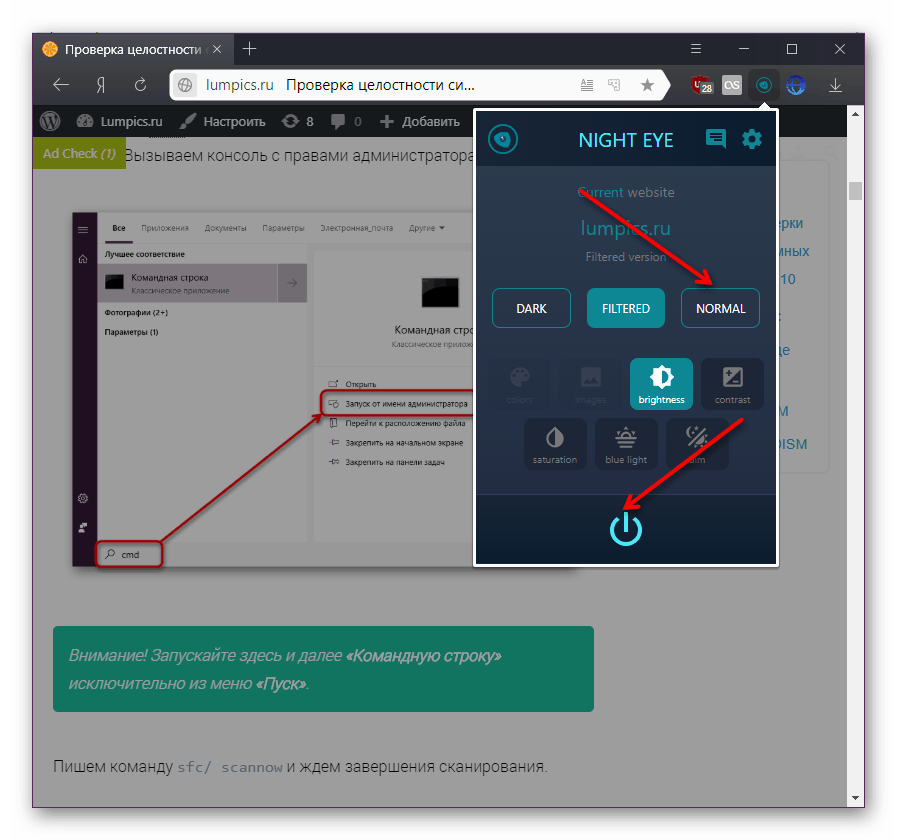Open Night Eye chat feedback icon

716,138
